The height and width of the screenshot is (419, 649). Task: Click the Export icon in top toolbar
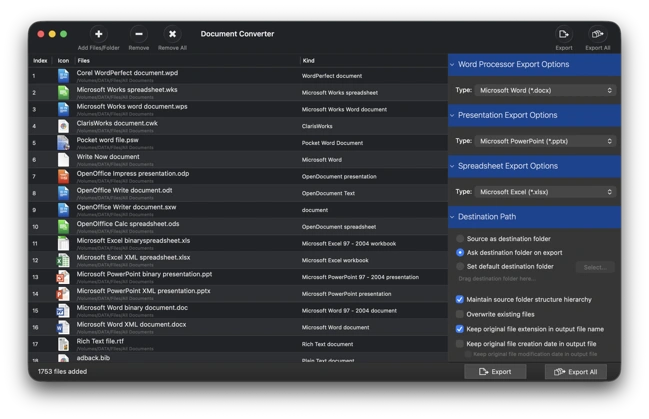[564, 34]
